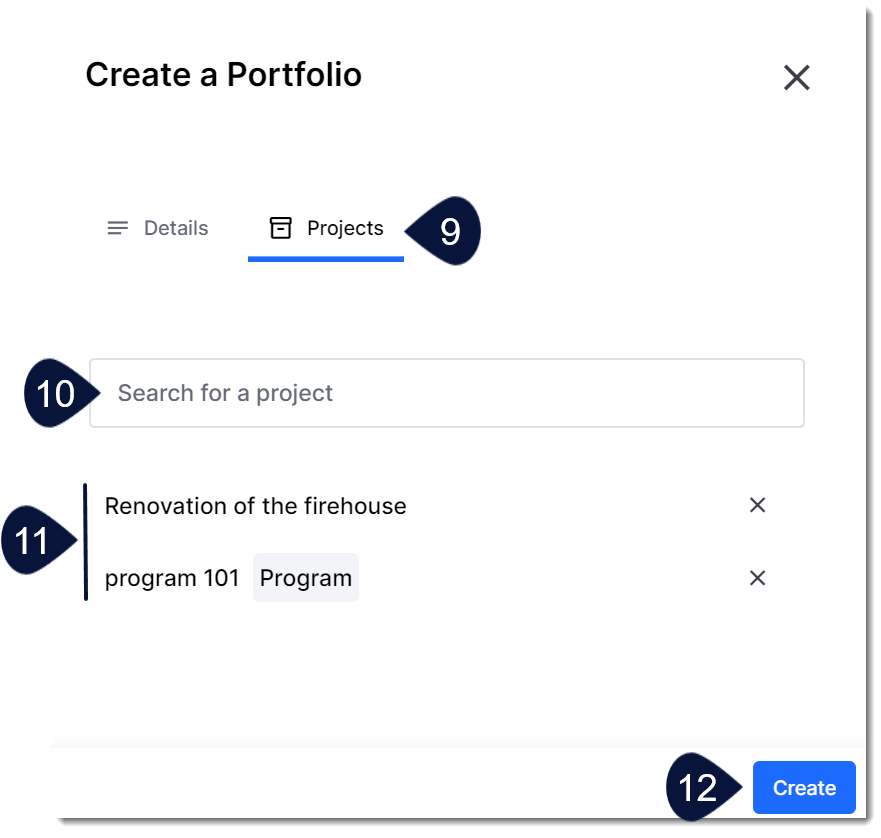The height and width of the screenshot is (838, 881).
Task: Click callout marker number 9
Action: [447, 230]
